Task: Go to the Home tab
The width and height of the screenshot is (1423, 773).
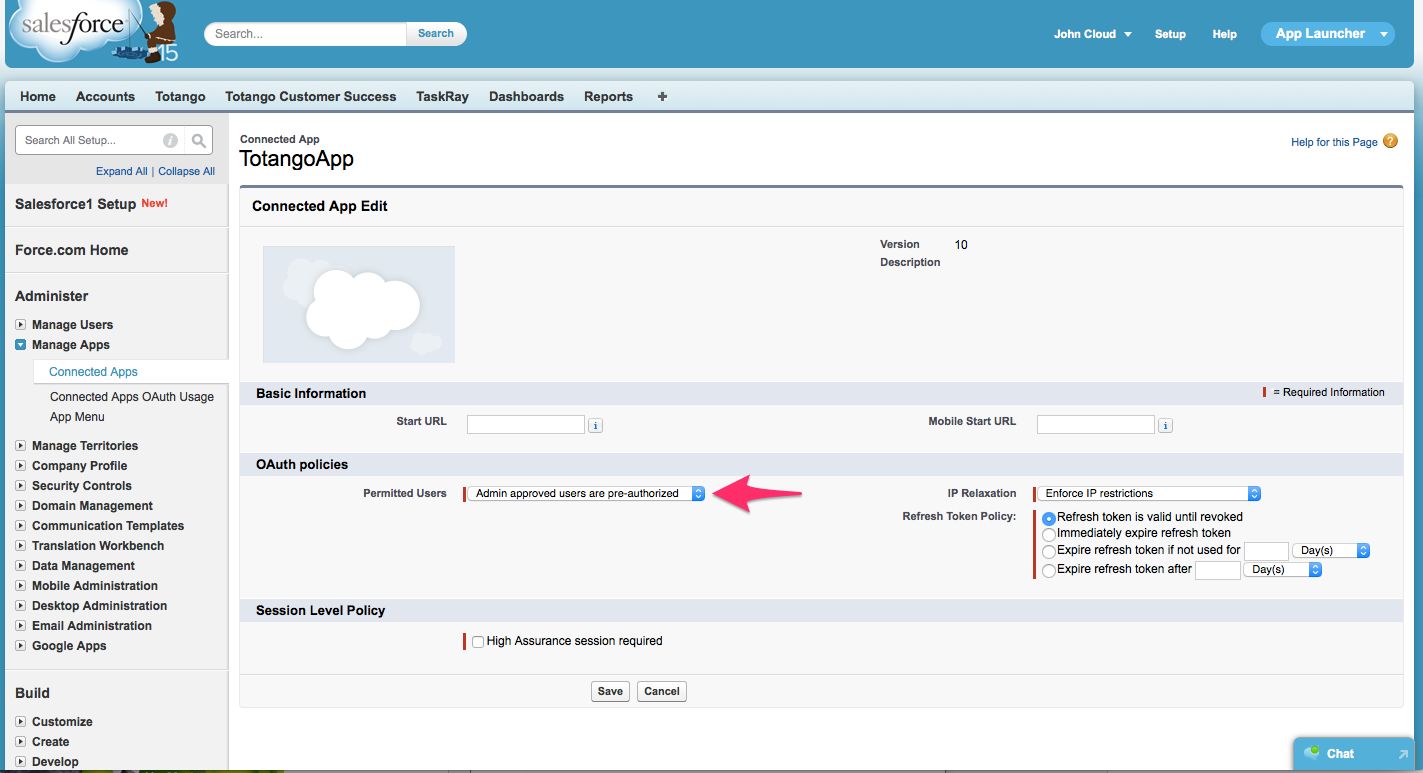Action: click(38, 97)
